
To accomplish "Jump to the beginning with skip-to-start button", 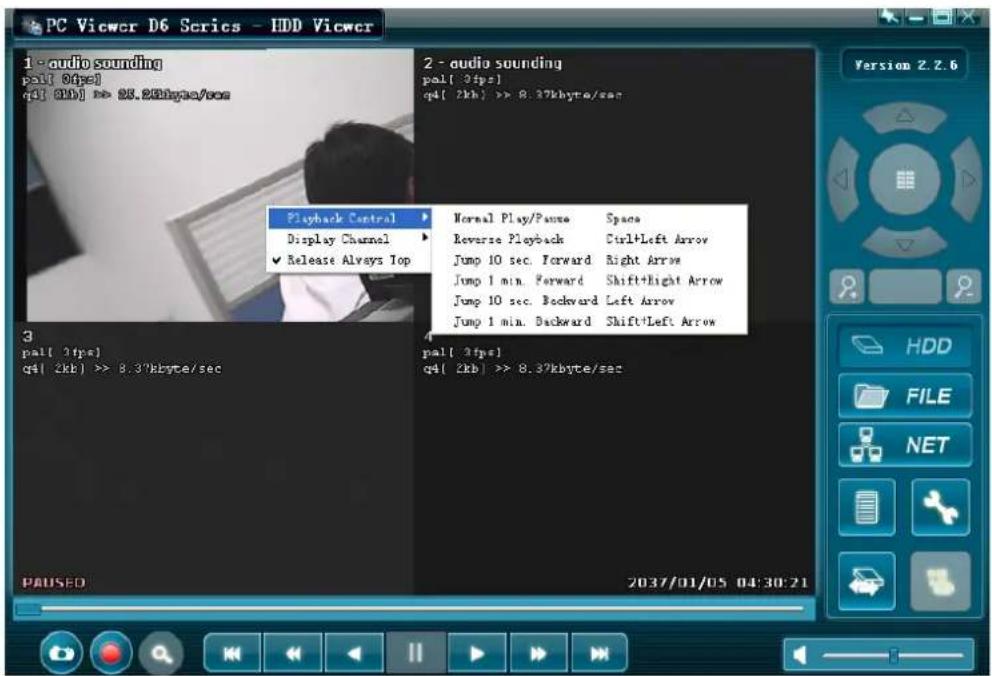I will pos(232,653).
